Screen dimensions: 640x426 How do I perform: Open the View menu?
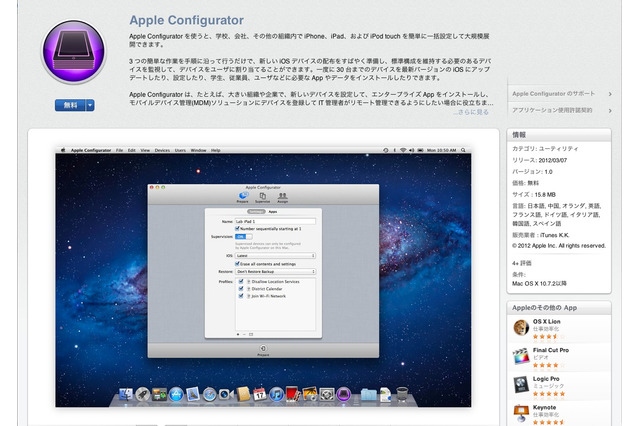145,150
